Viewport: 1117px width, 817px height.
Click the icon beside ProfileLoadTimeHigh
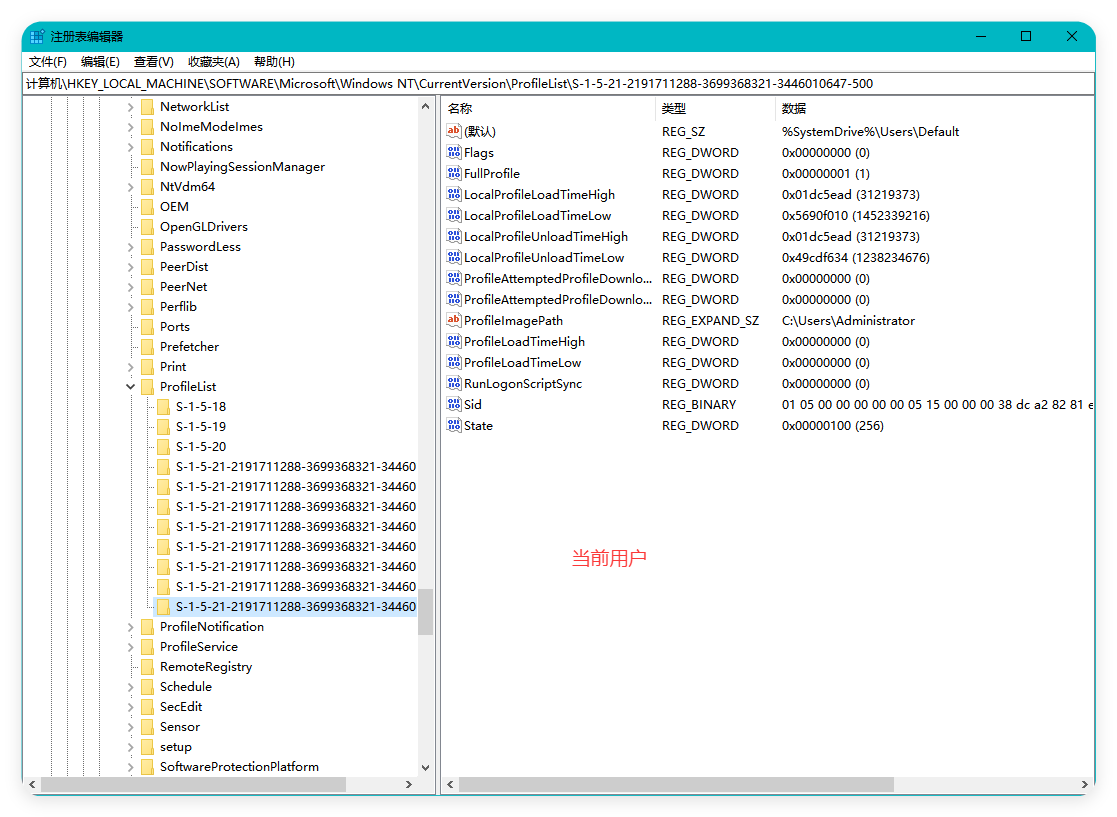[x=454, y=341]
